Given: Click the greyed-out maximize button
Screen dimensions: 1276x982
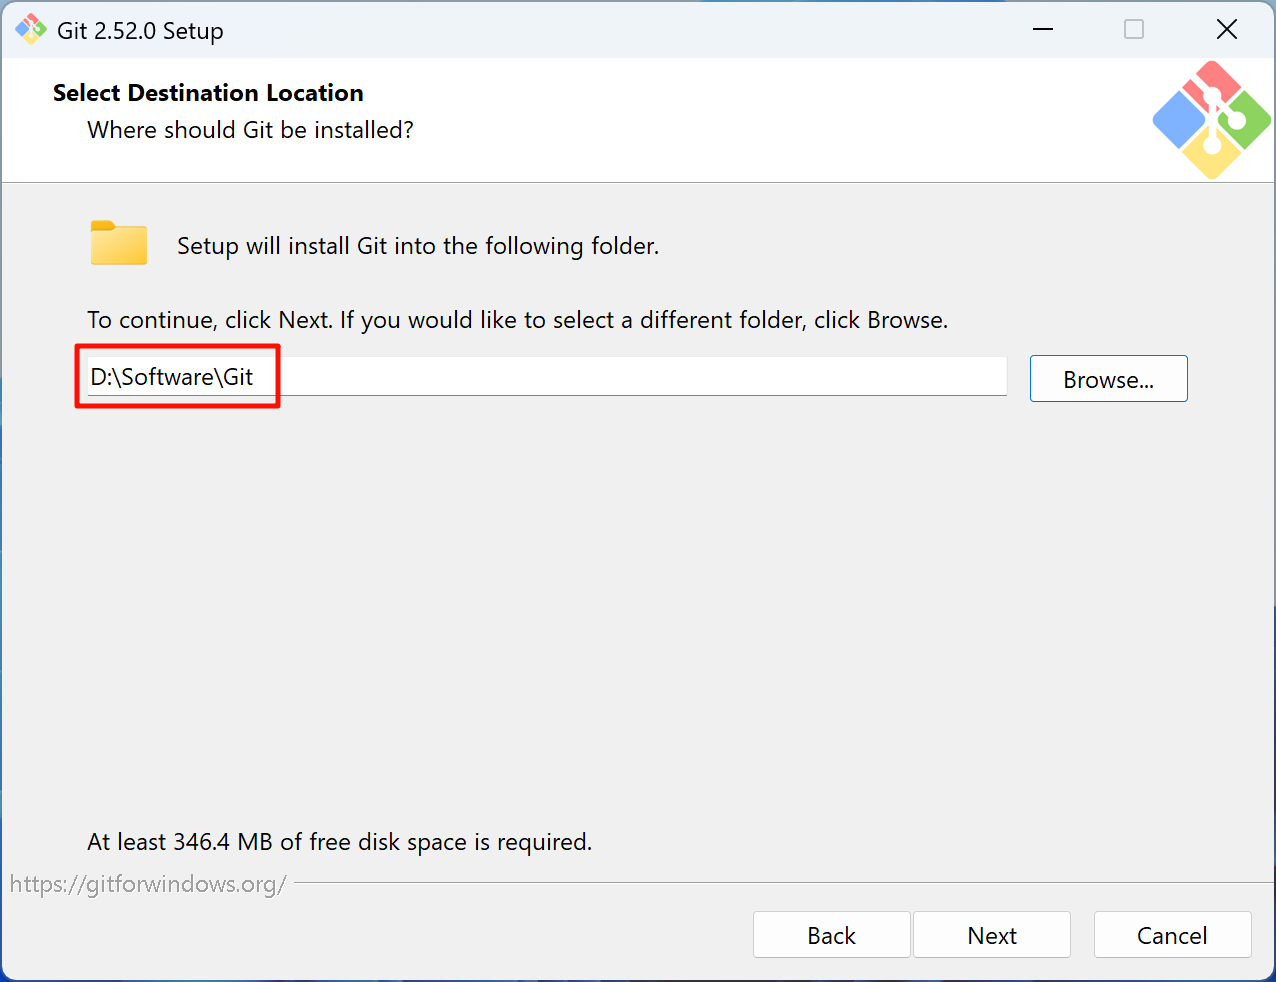Looking at the screenshot, I should (x=1134, y=30).
